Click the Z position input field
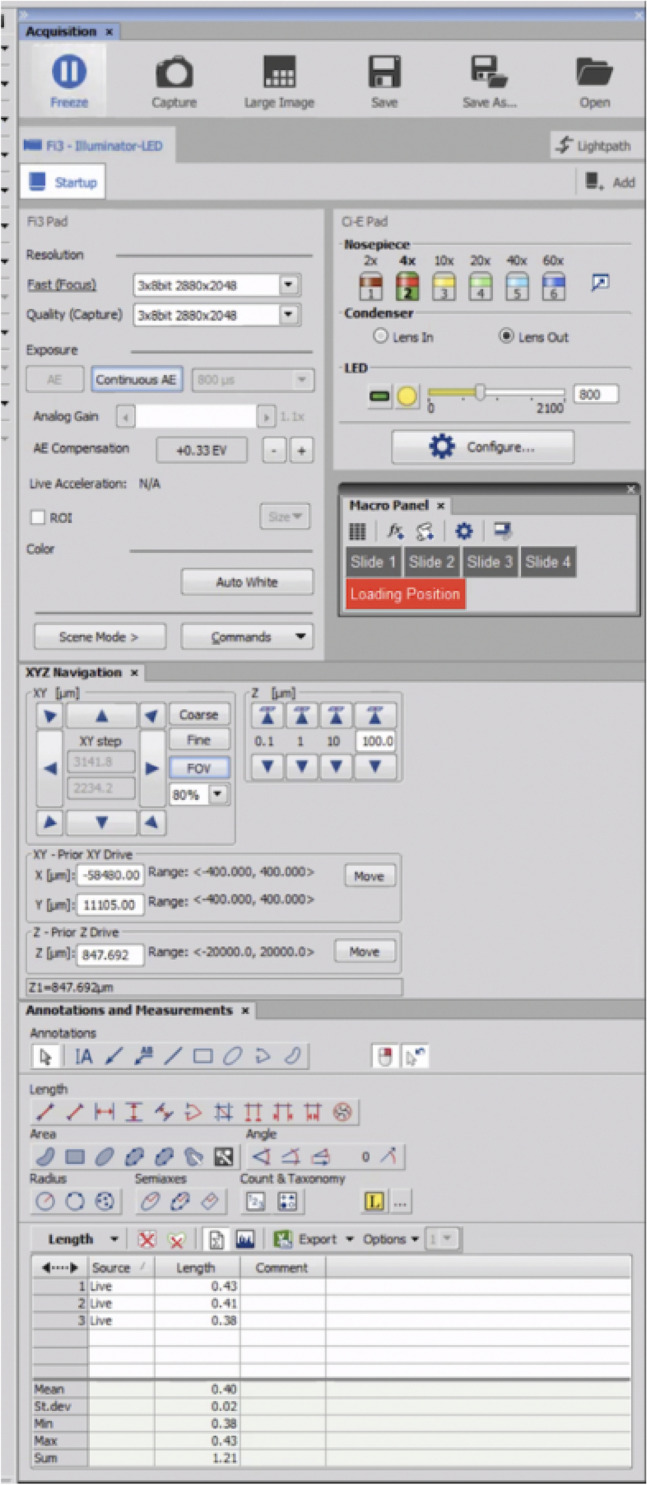Viewport: 647px width, 1485px height. (110, 954)
